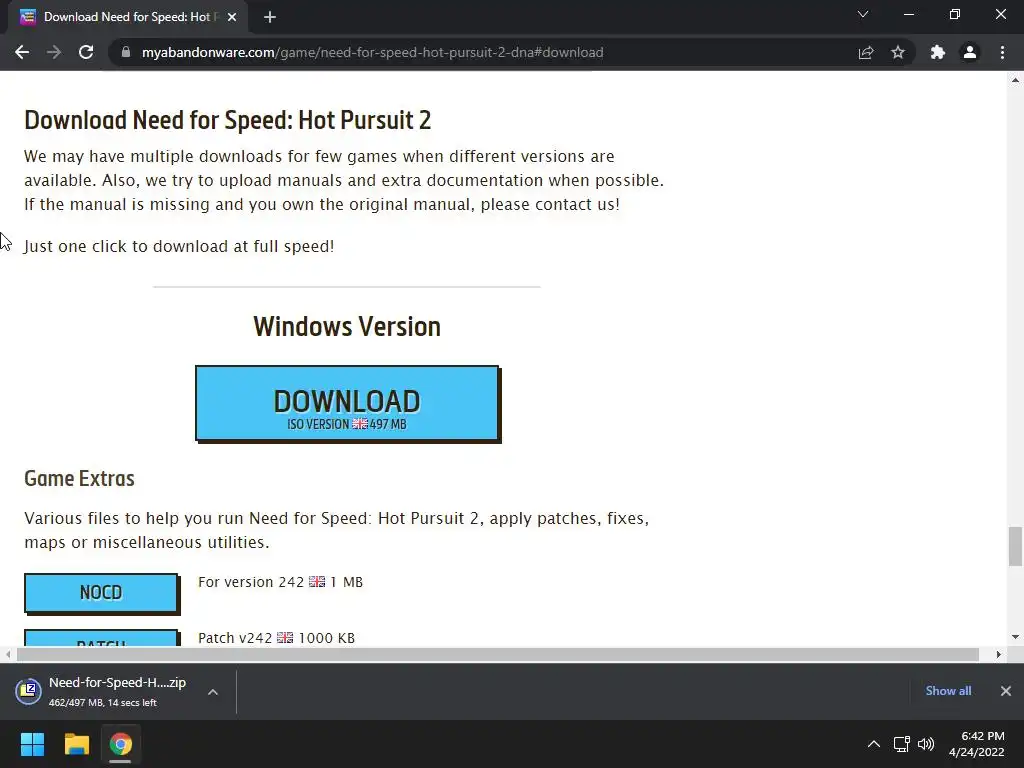Click the scroll up arrow
The image size is (1024, 768).
point(1015,80)
